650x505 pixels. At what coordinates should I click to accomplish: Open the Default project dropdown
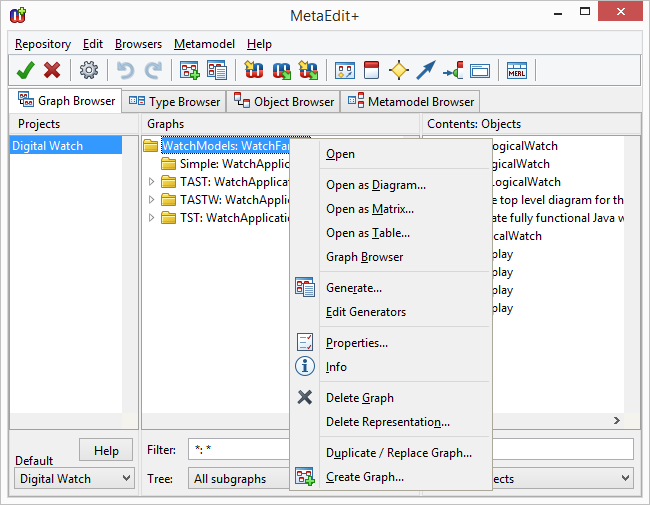(75, 479)
